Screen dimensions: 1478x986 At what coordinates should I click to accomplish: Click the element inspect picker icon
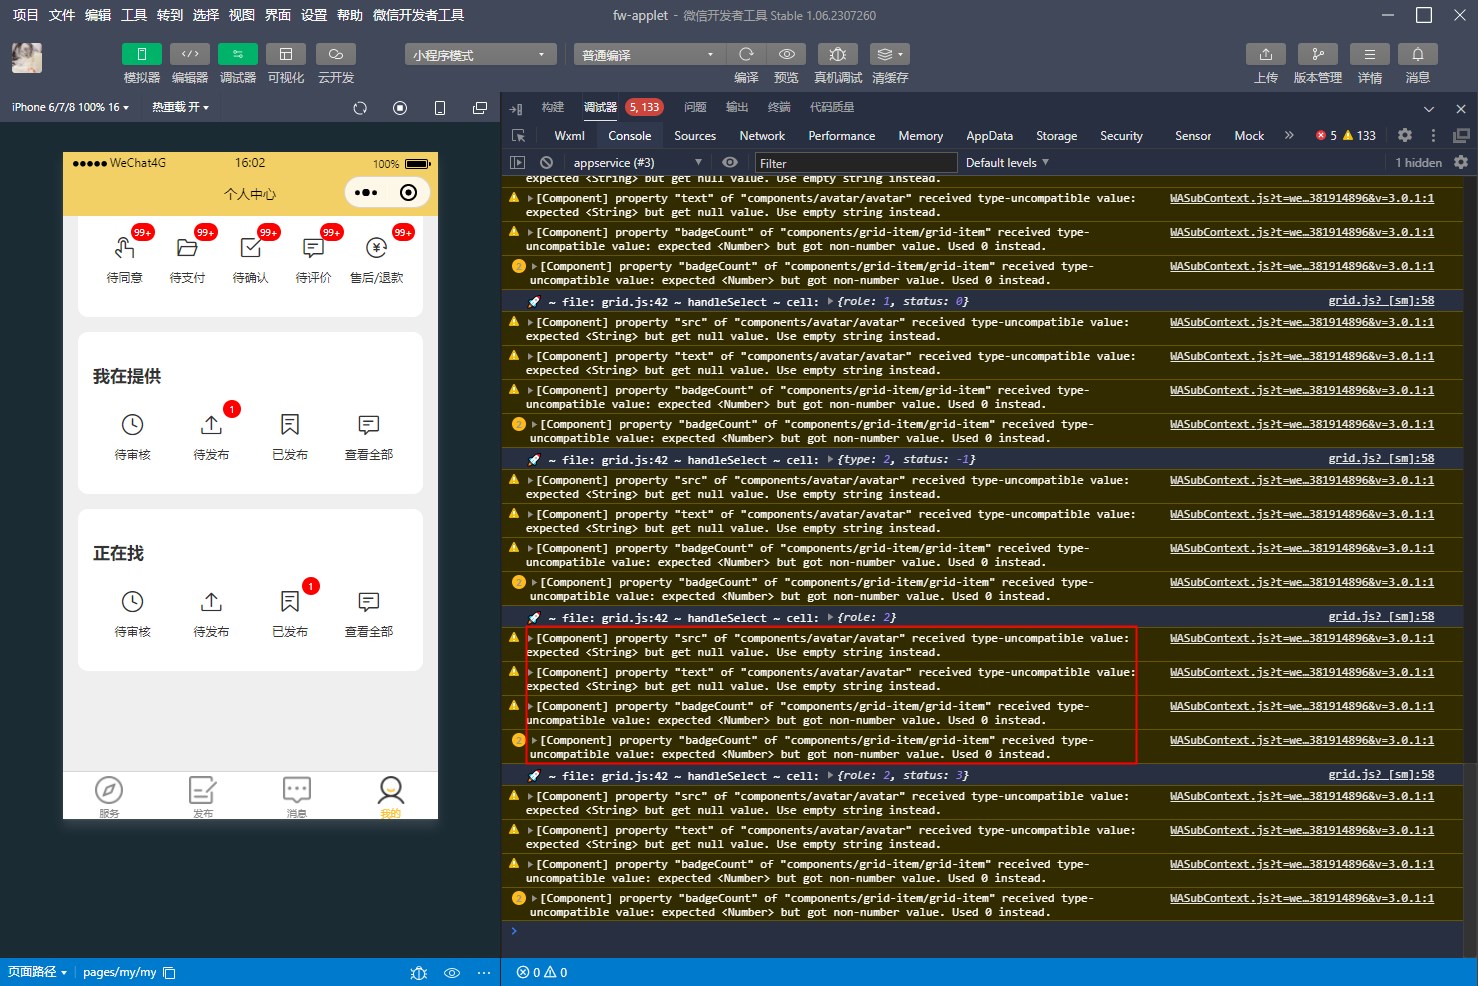tap(518, 135)
